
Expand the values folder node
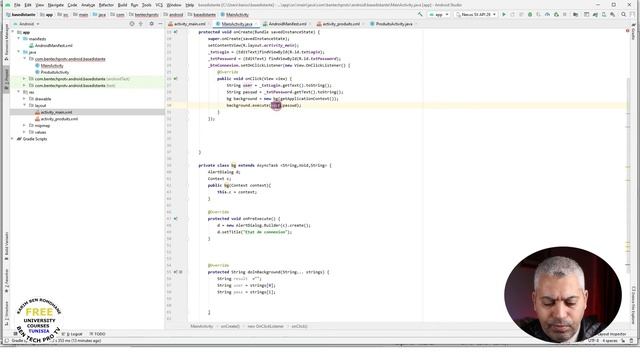pos(24,132)
